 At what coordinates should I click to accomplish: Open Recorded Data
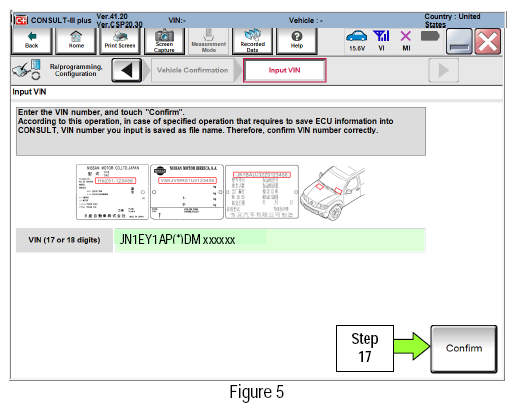(x=253, y=41)
